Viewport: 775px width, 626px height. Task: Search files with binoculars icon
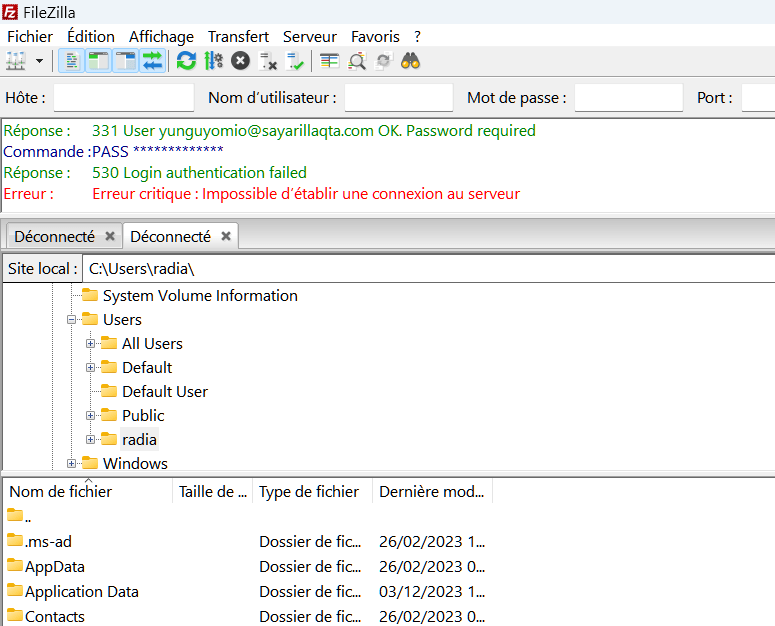tap(411, 61)
